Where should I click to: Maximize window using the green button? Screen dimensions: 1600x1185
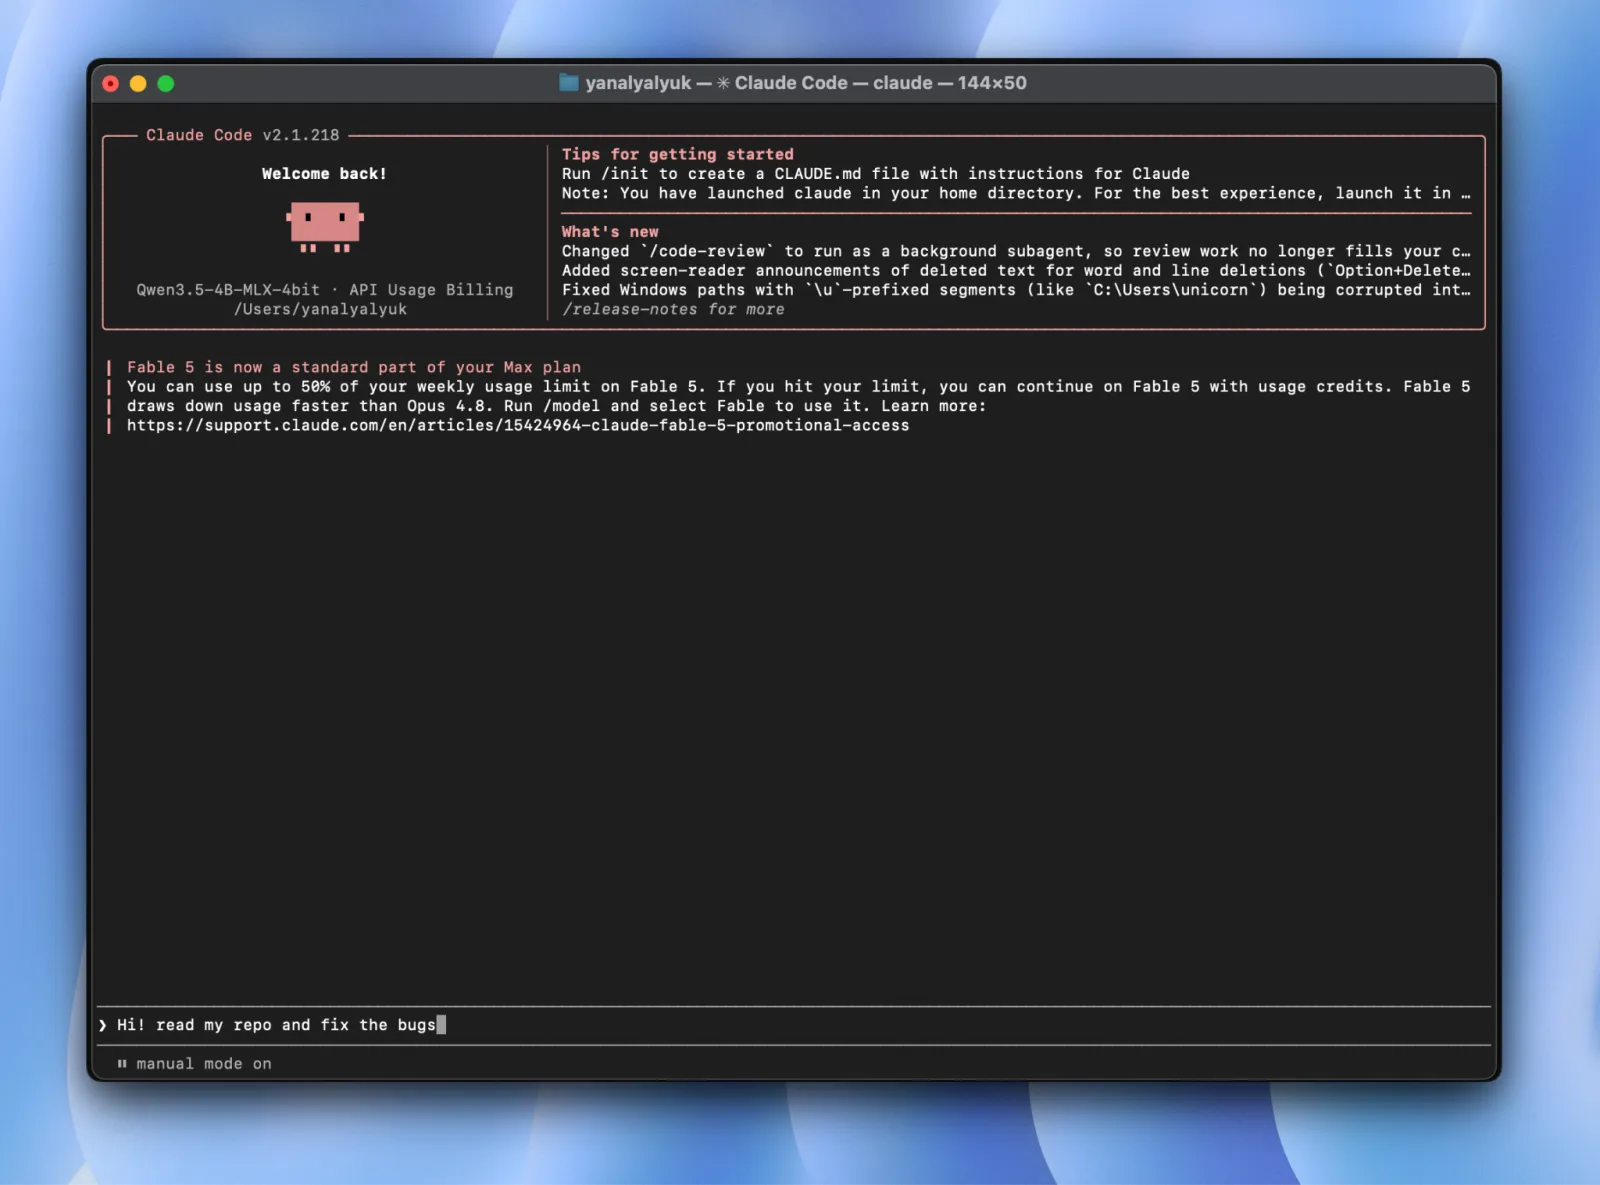tap(166, 84)
